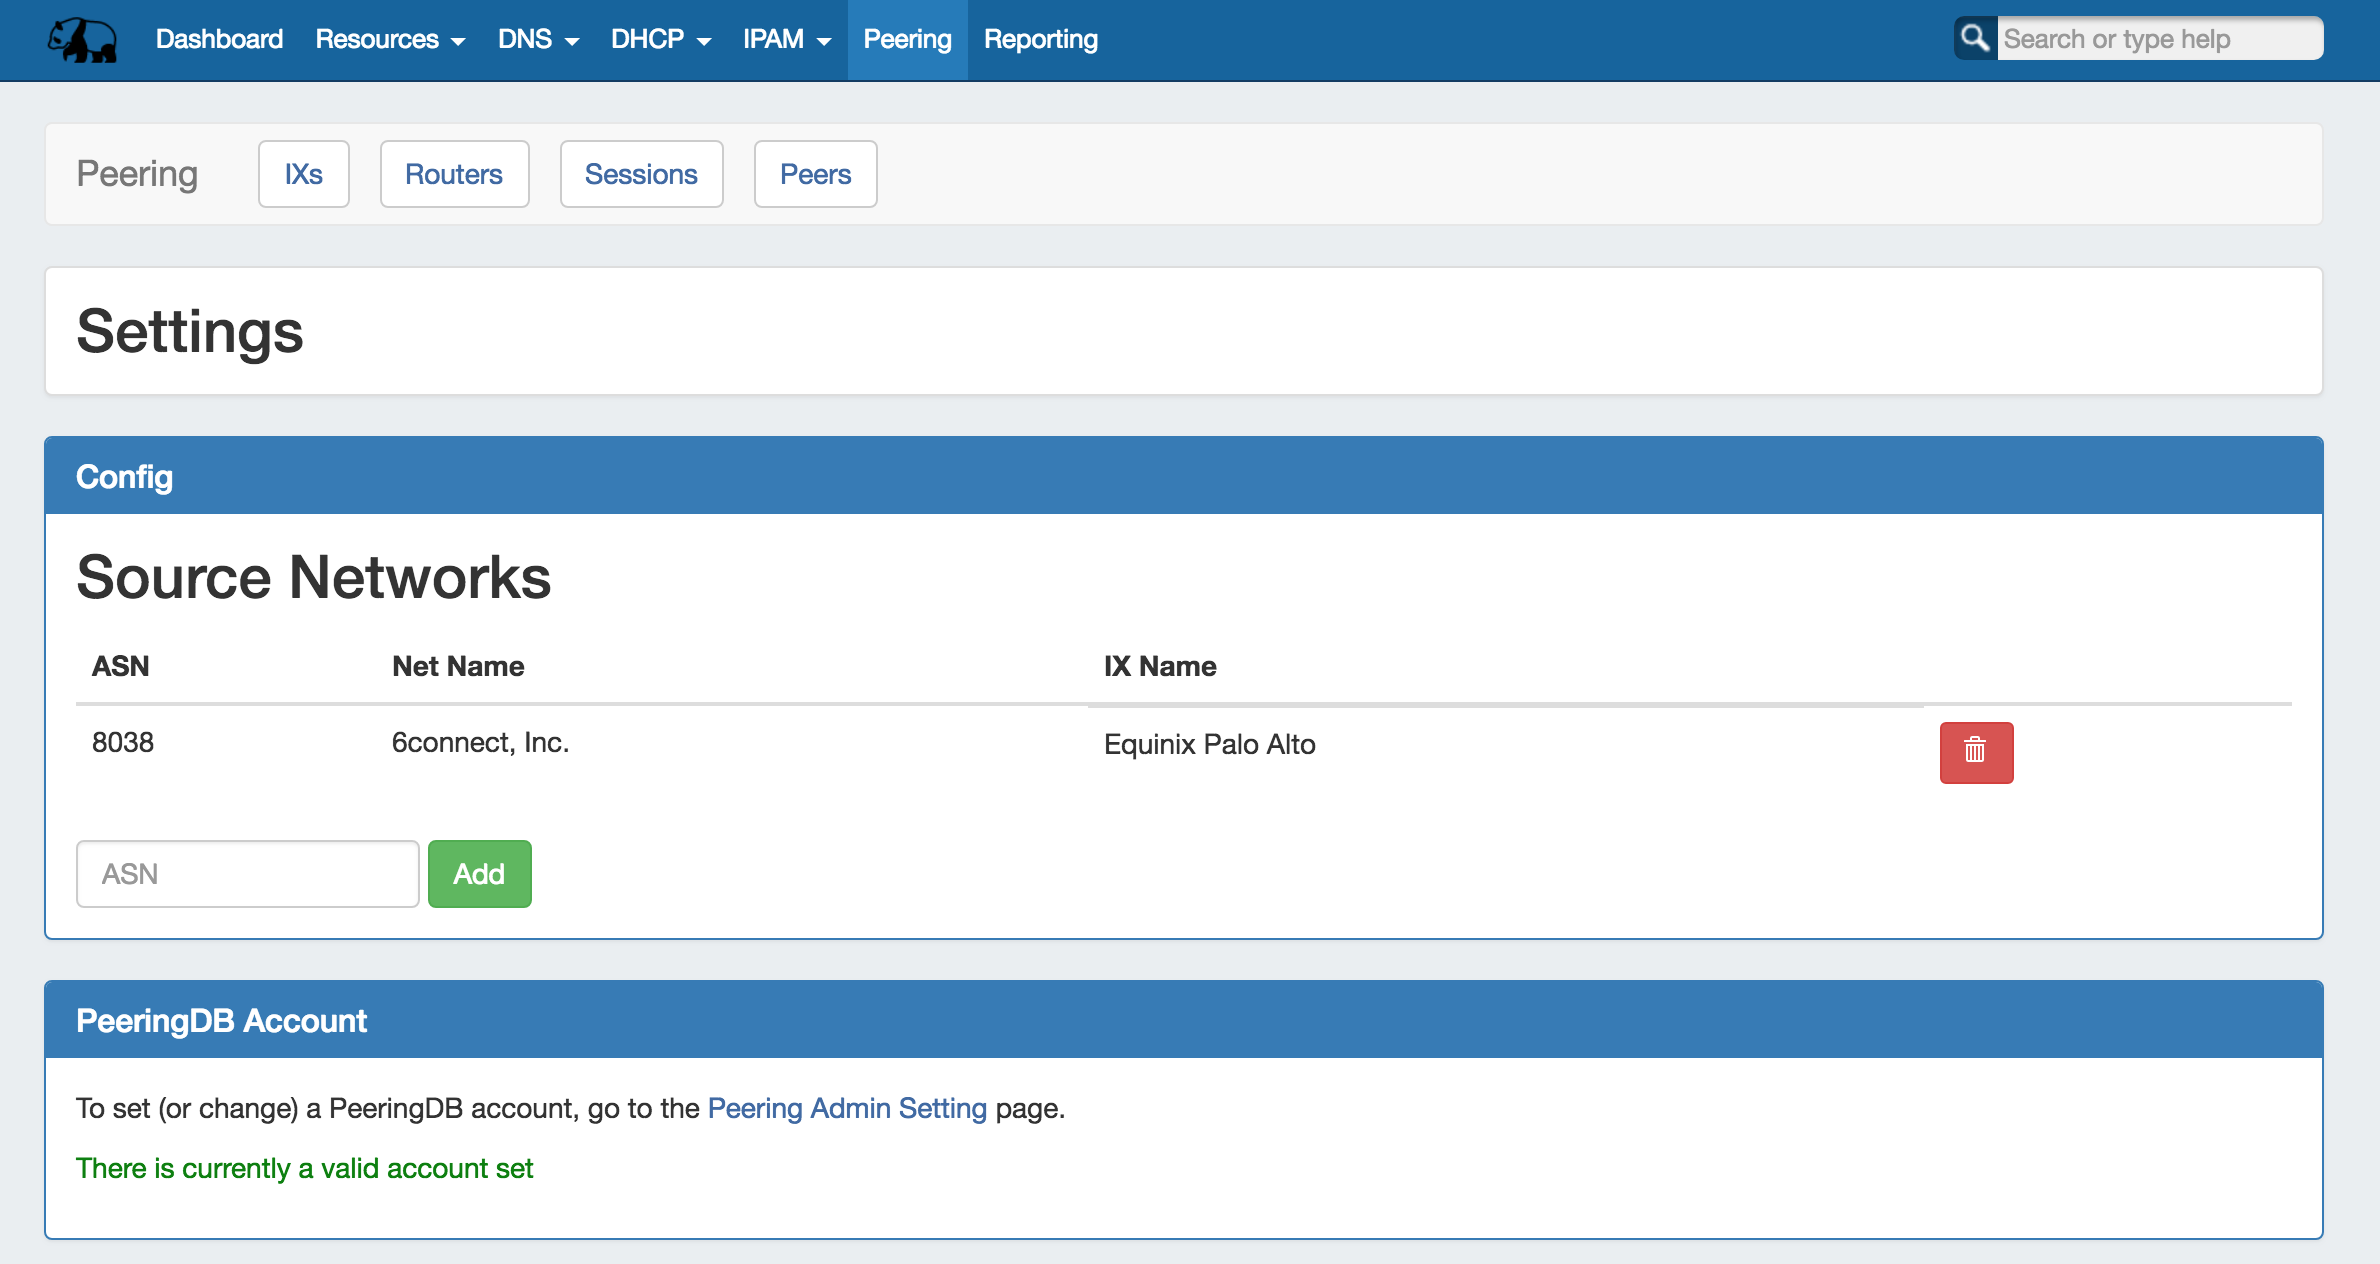Click the search magnifier icon
This screenshot has height=1264, width=2380.
point(1975,39)
